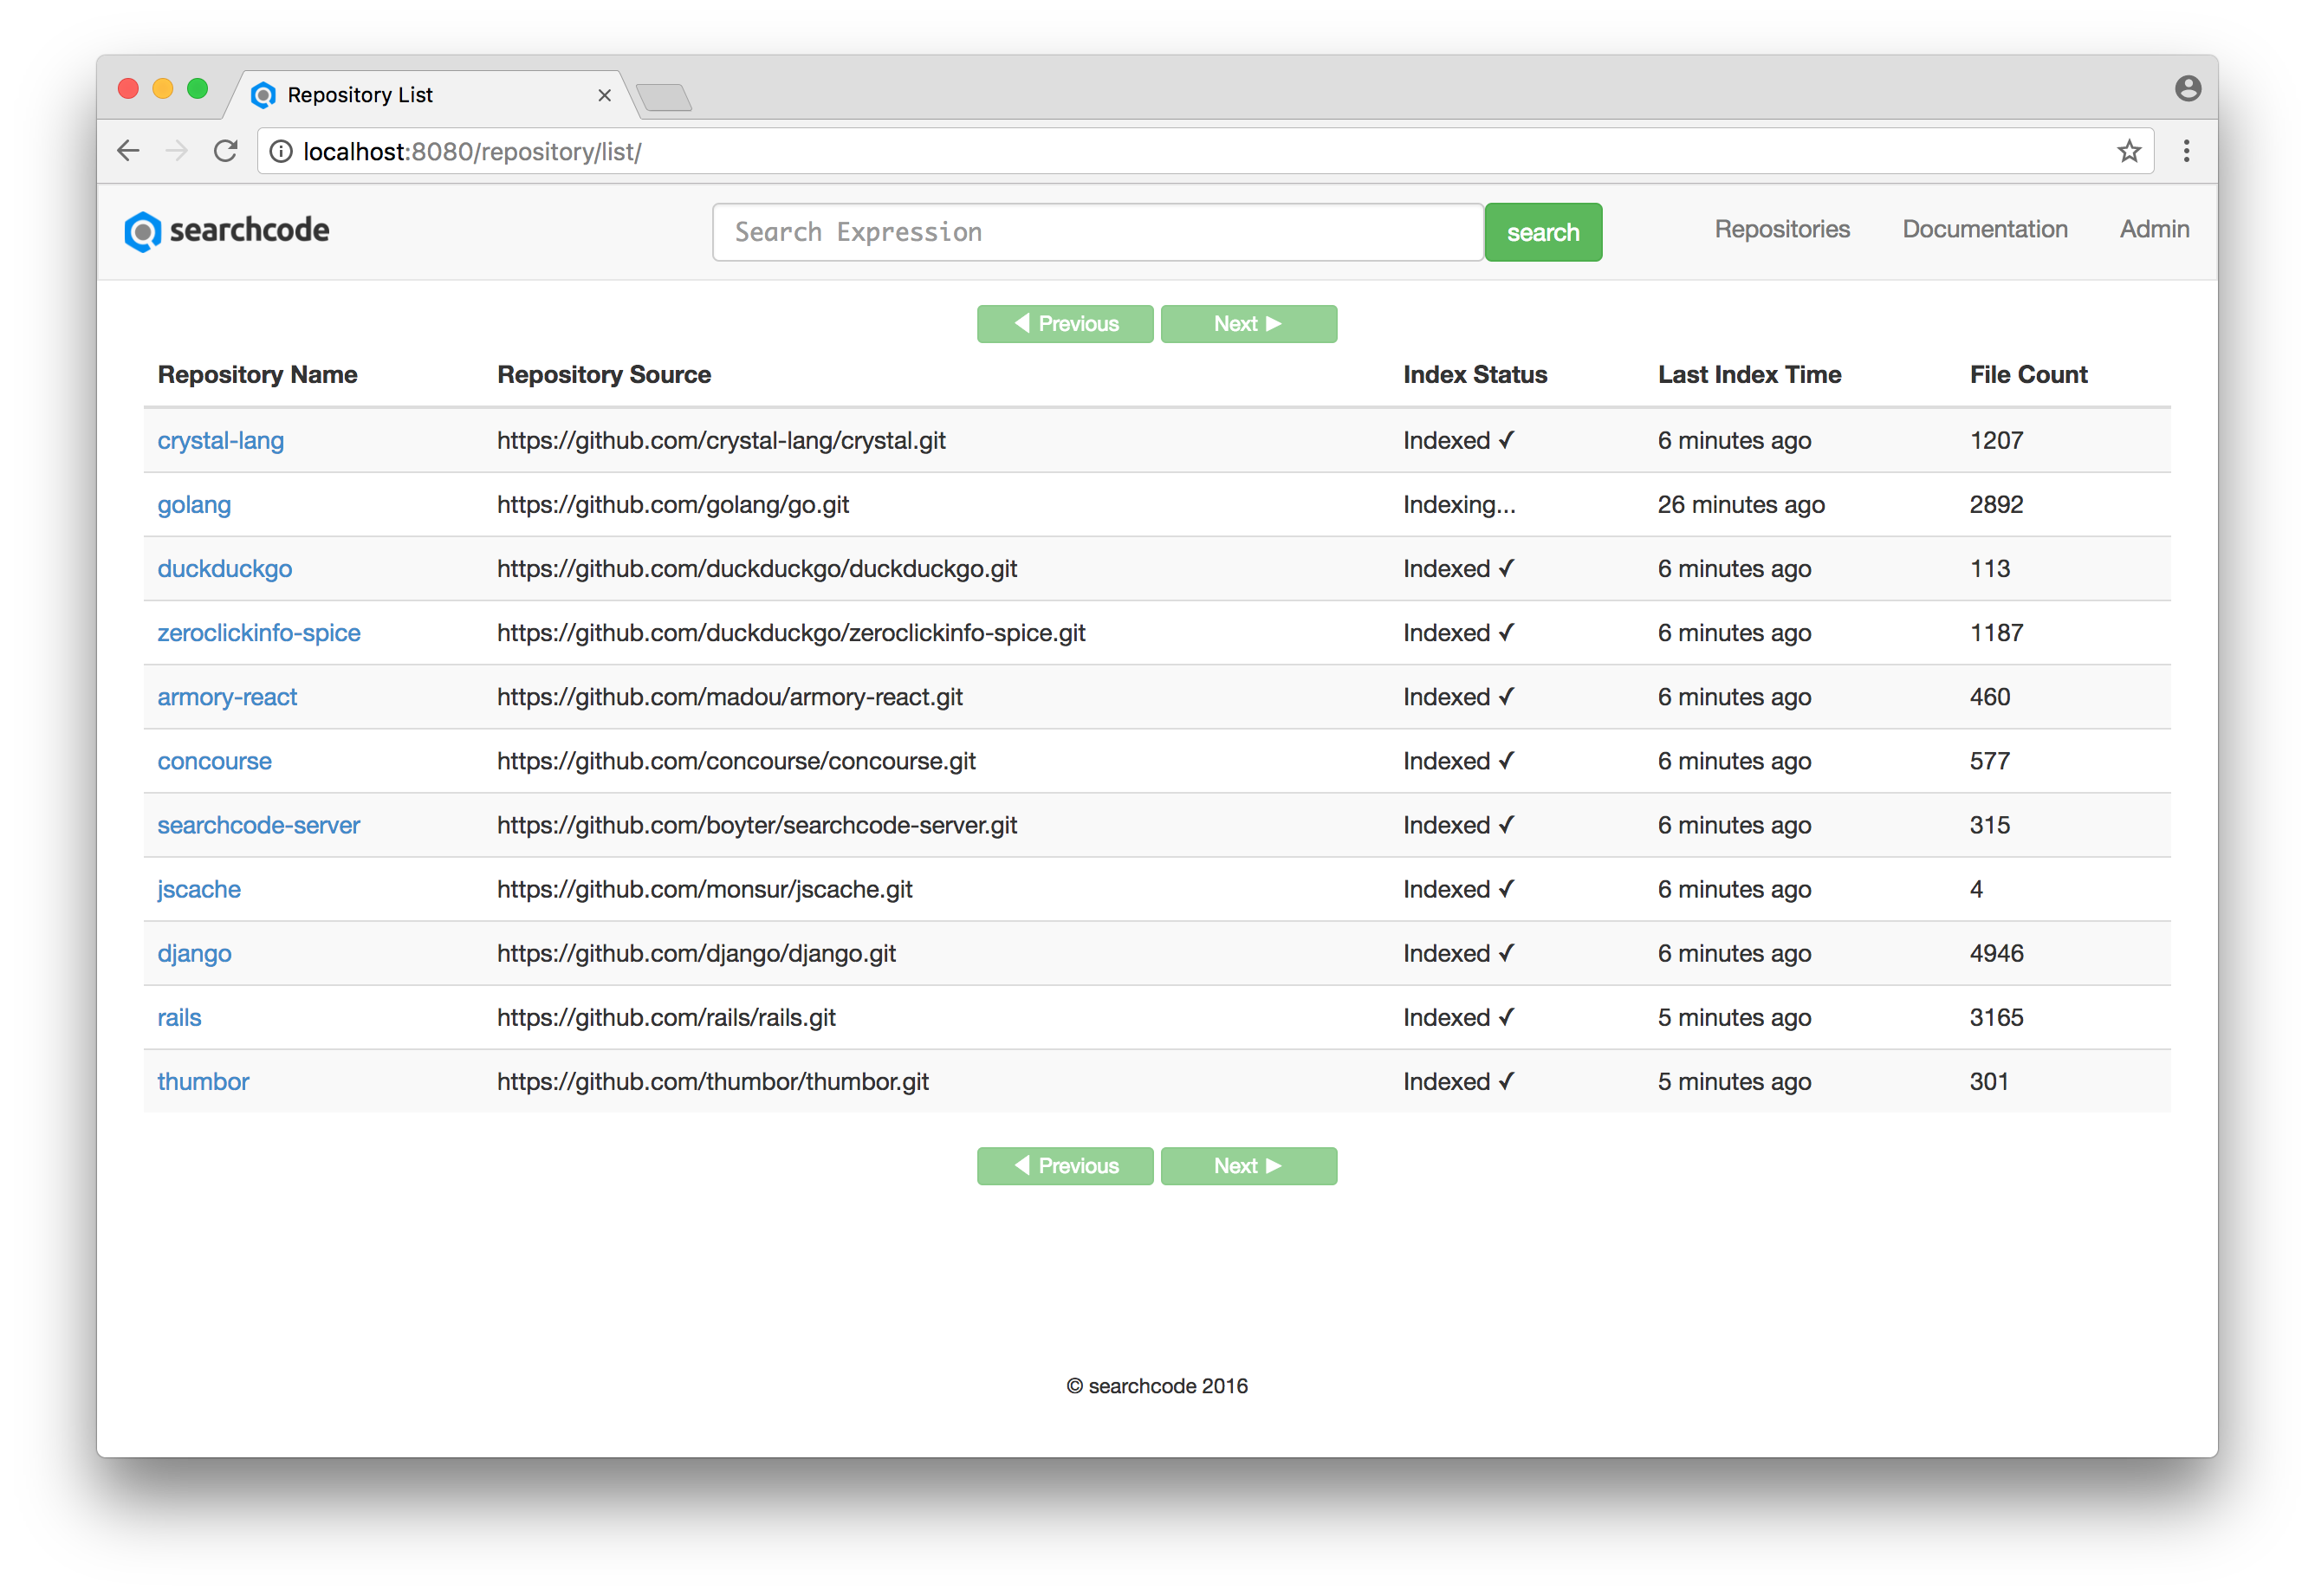Open the Chrome three-dot menu
The width and height of the screenshot is (2315, 1596).
(2186, 151)
